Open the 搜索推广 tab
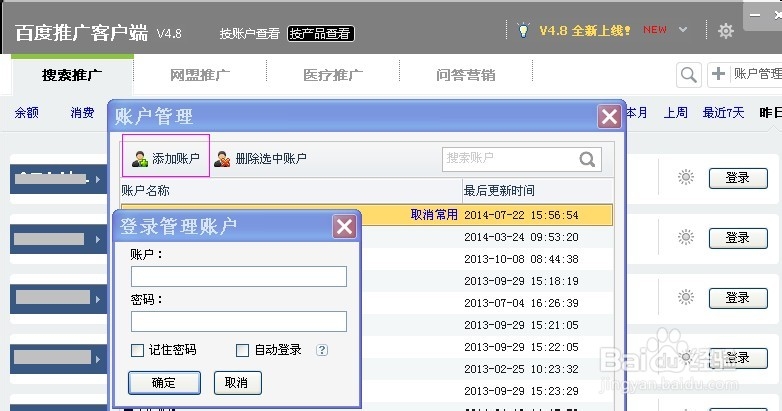The height and width of the screenshot is (411, 782). tap(72, 75)
